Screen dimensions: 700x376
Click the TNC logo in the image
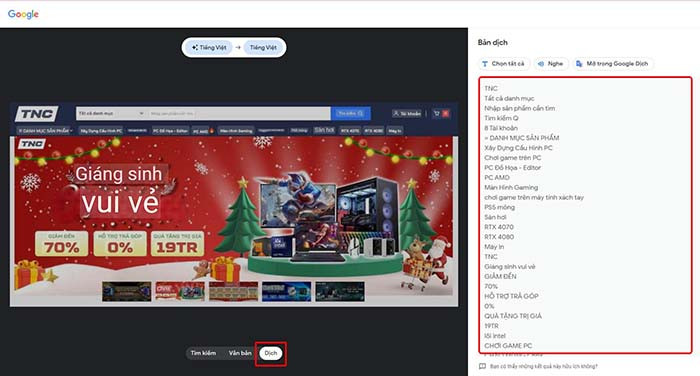[37, 114]
